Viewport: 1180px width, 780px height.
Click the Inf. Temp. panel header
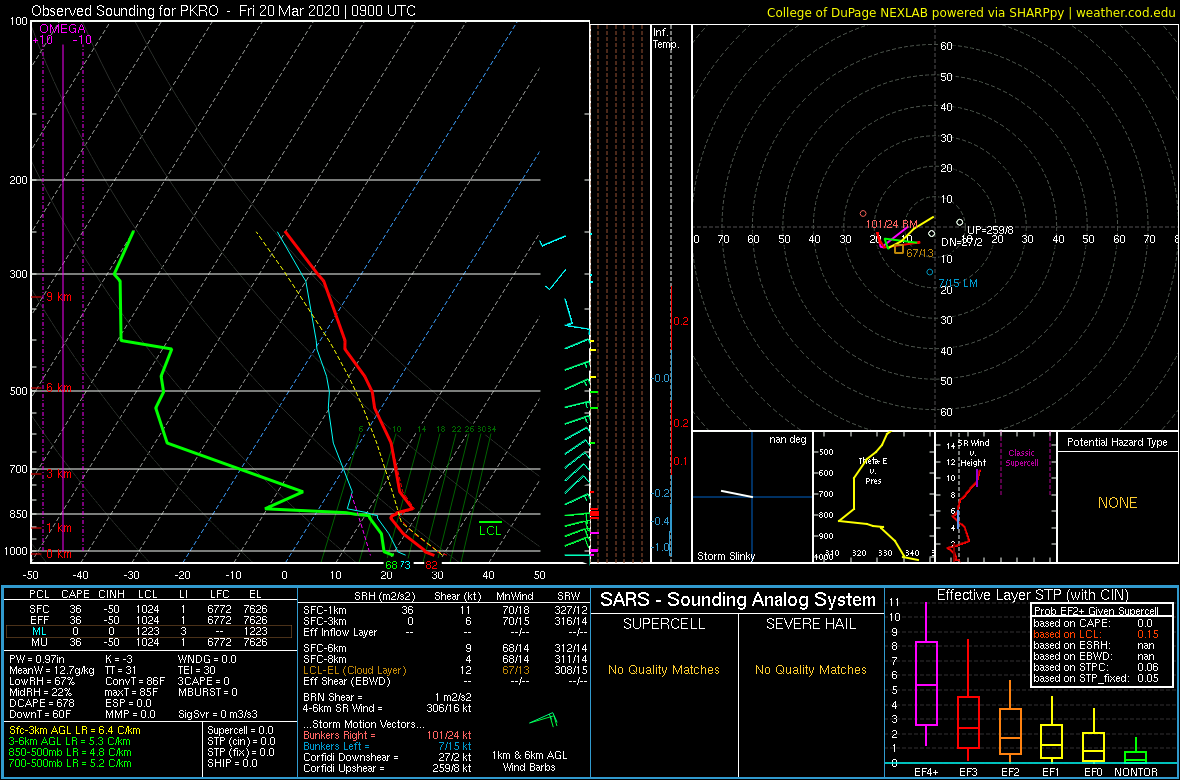[x=667, y=38]
